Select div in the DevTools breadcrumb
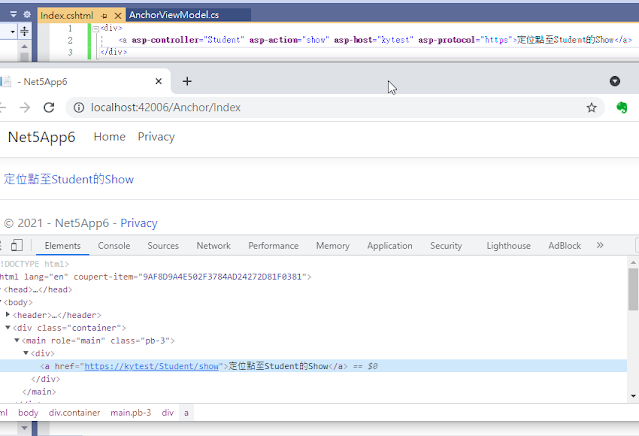This screenshot has height=436, width=639. (167, 413)
